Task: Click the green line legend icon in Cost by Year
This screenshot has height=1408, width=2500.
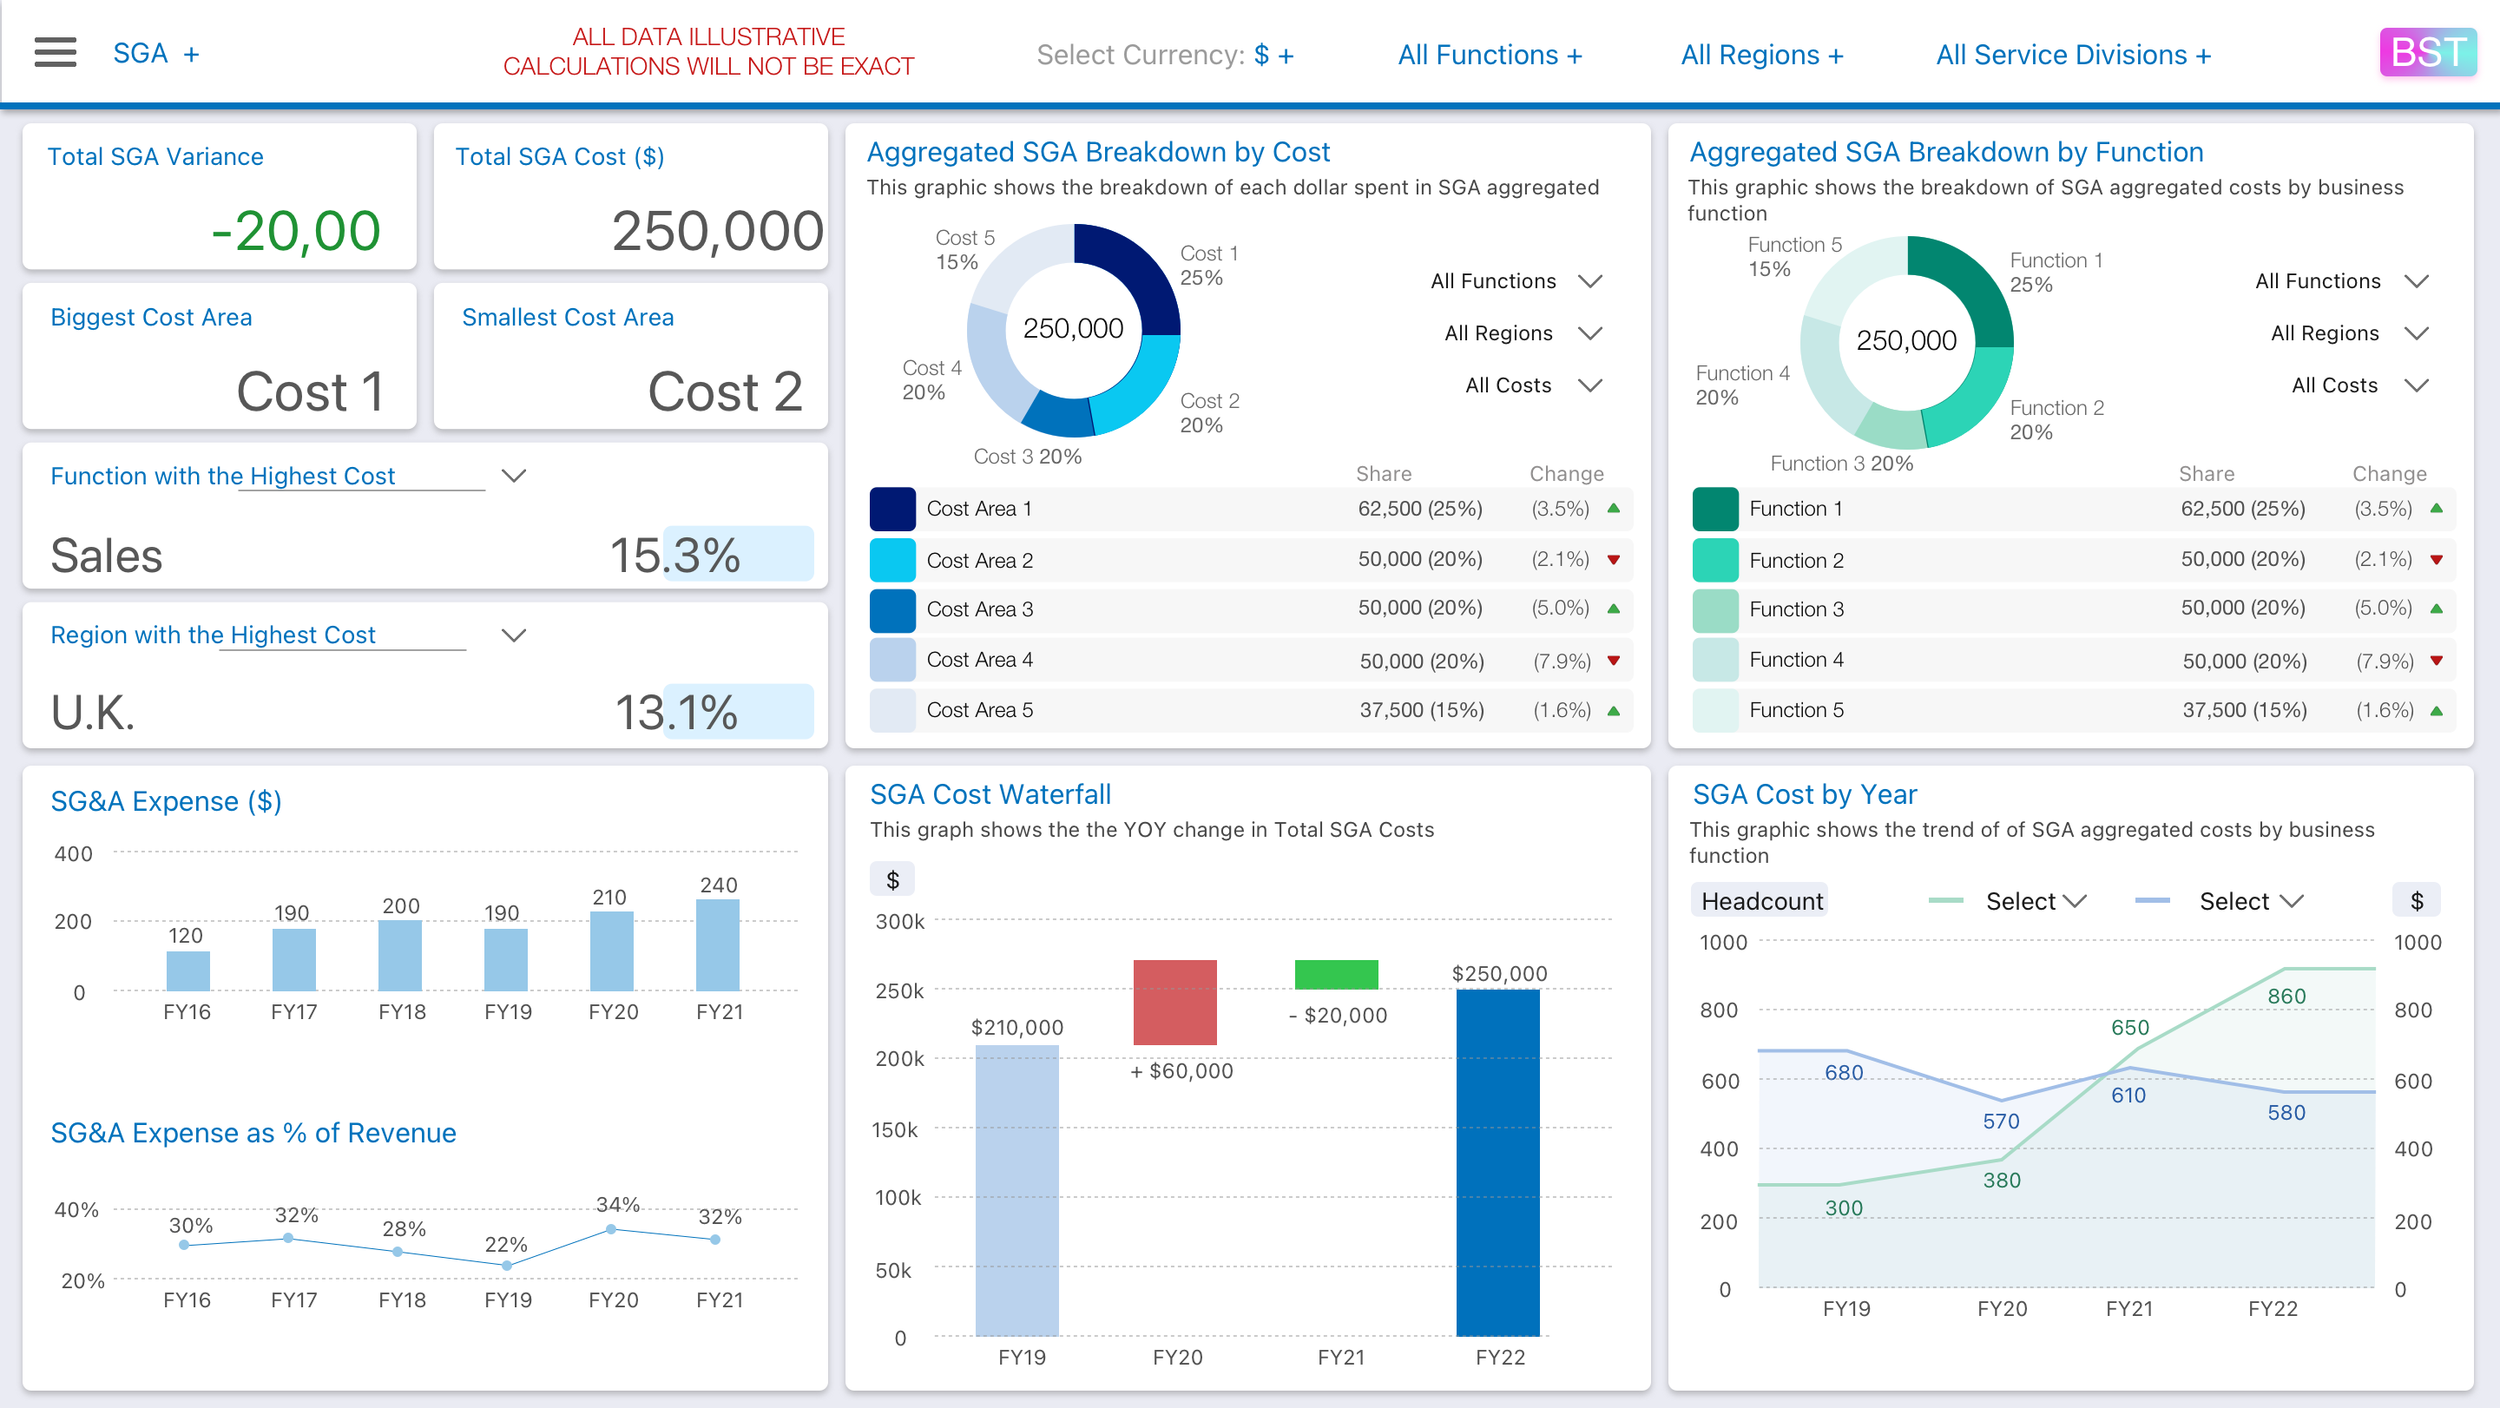Action: click(1945, 901)
